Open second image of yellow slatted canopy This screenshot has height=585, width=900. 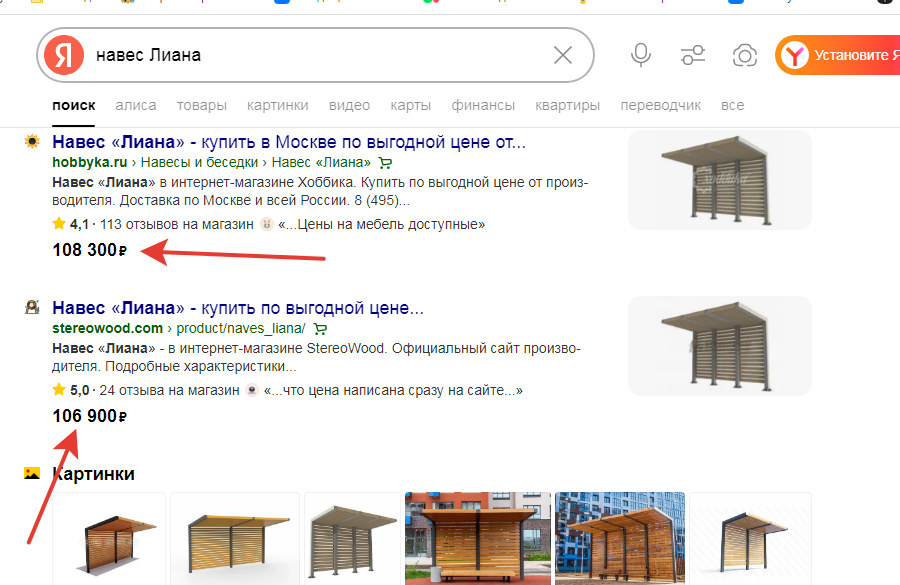click(x=235, y=538)
